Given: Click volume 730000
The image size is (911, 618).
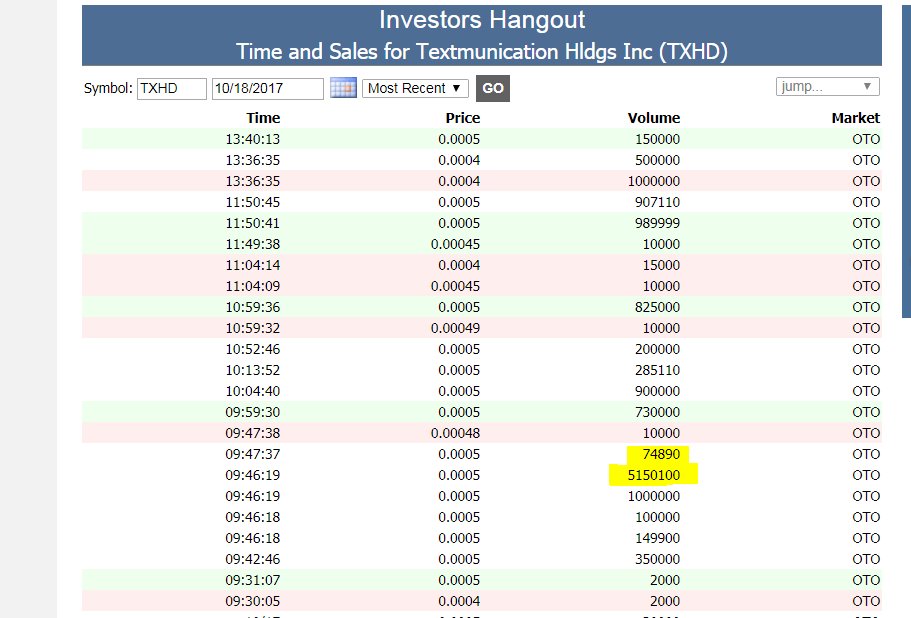Looking at the screenshot, I should tap(657, 412).
